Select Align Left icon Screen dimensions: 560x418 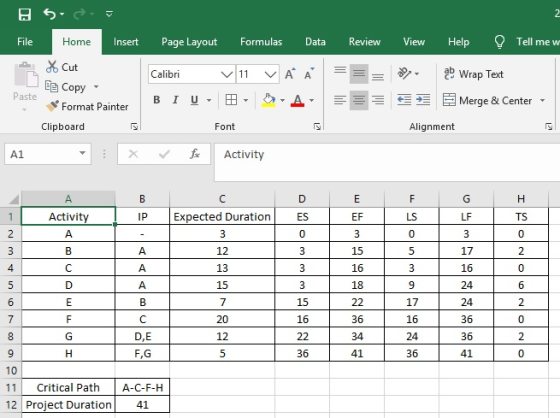coord(340,100)
